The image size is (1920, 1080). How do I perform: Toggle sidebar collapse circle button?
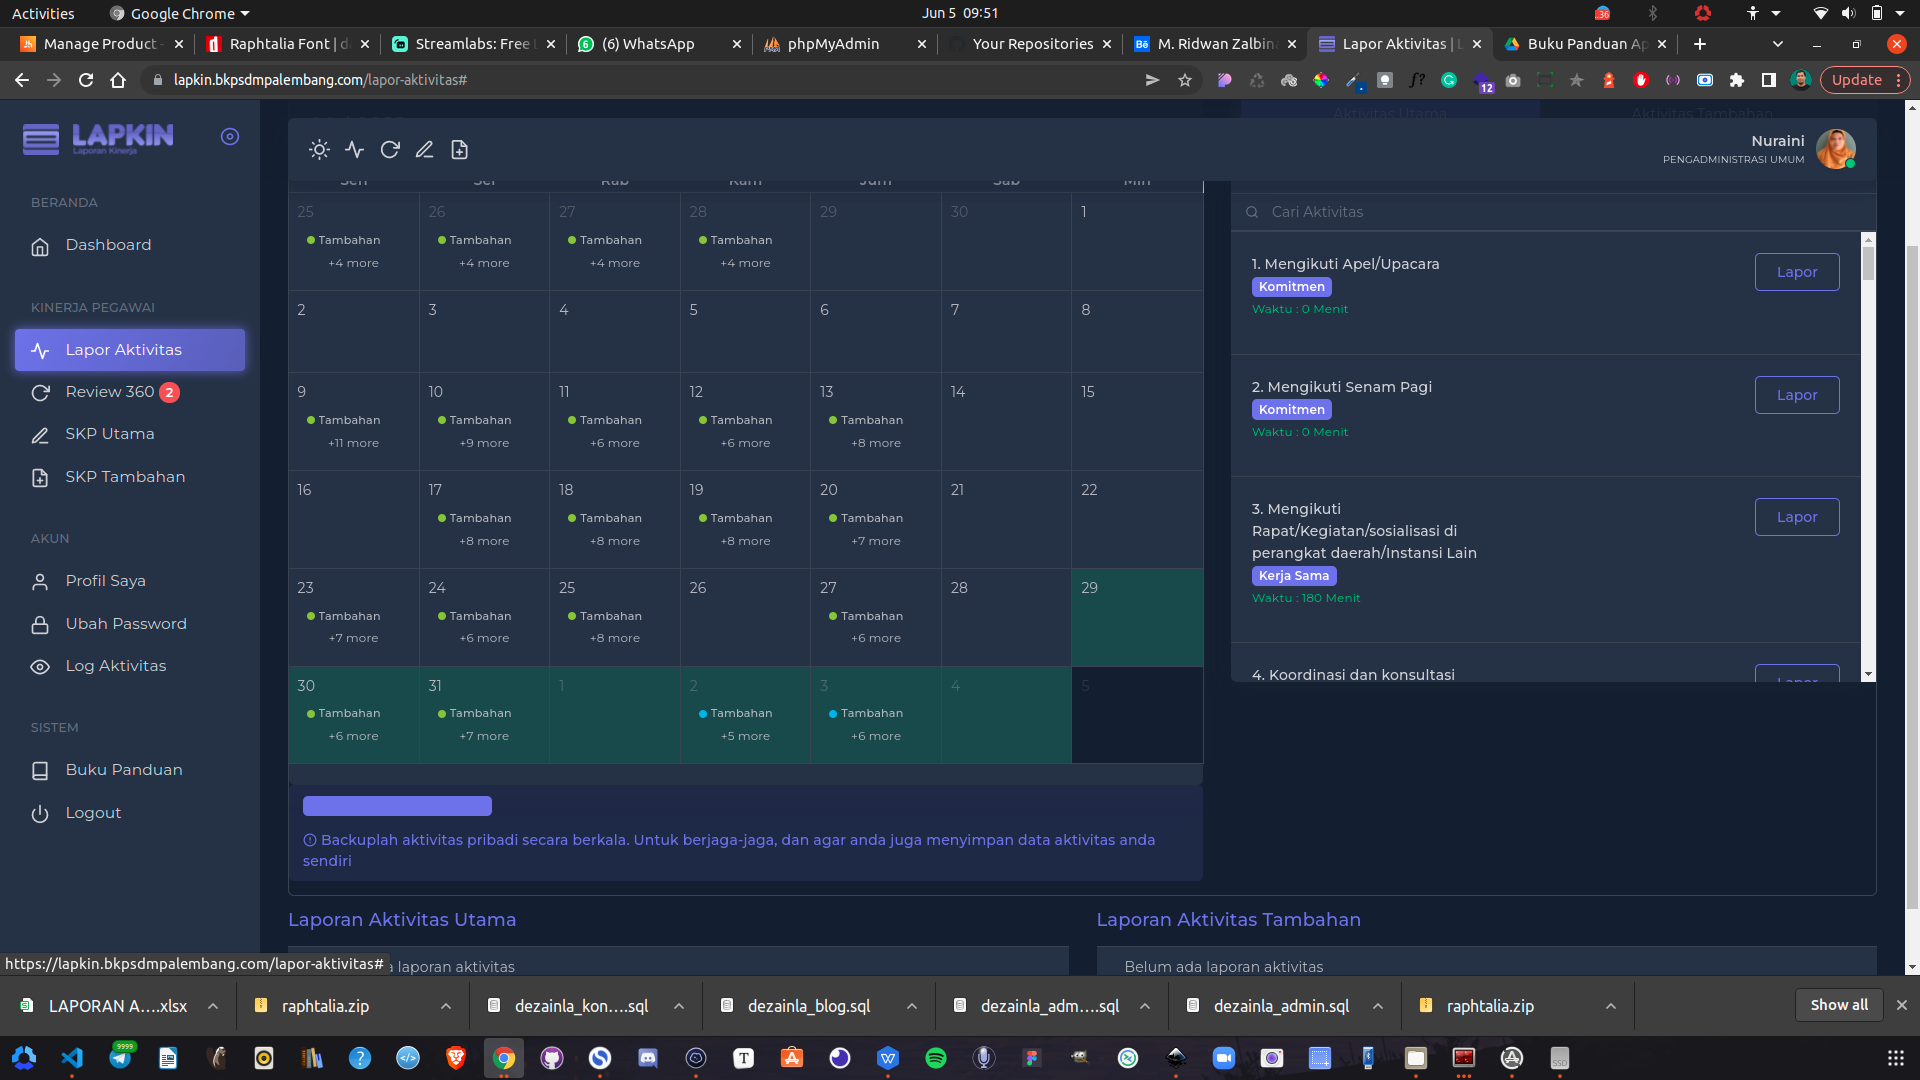[x=230, y=137]
